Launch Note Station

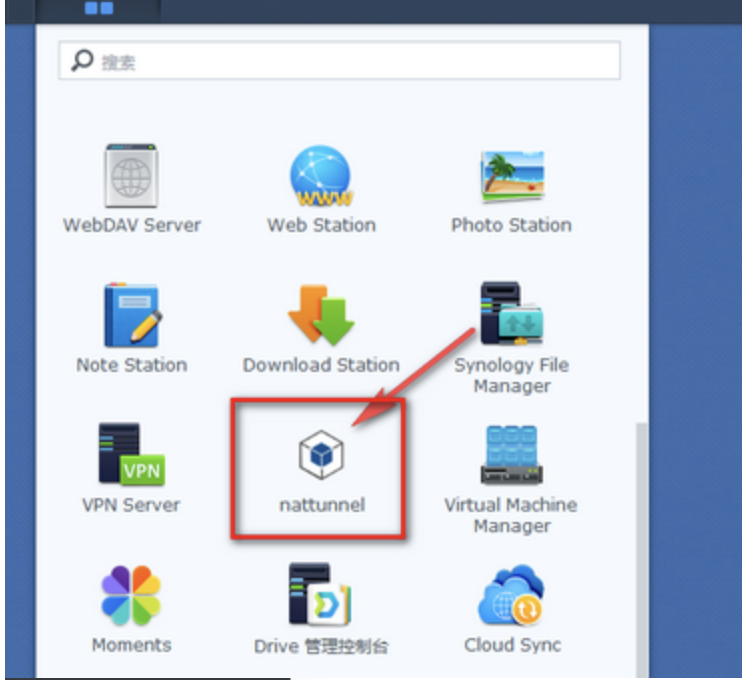(132, 315)
